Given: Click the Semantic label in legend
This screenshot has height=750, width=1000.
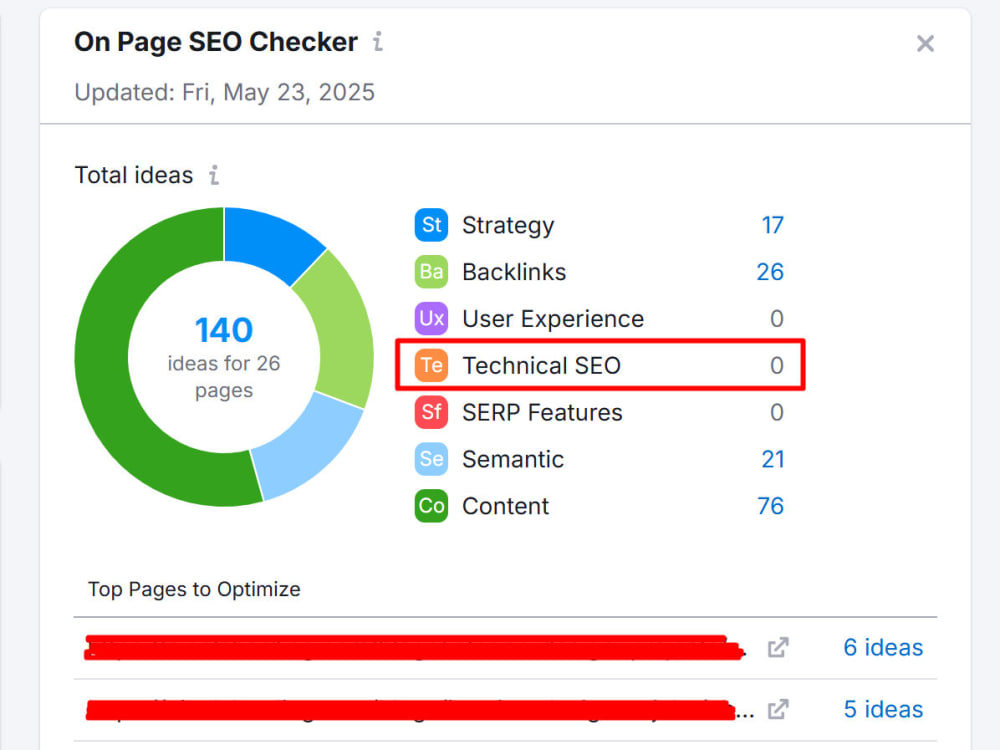Looking at the screenshot, I should coord(513,459).
